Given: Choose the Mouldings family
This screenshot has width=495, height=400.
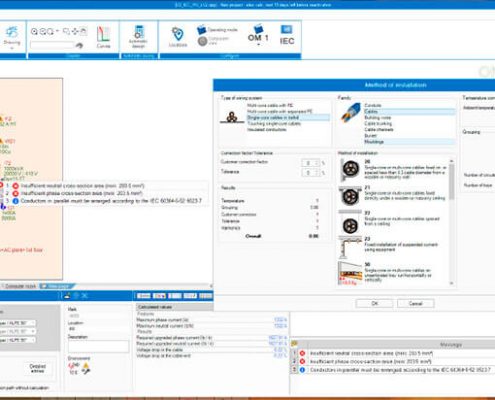Looking at the screenshot, I should [x=409, y=142].
